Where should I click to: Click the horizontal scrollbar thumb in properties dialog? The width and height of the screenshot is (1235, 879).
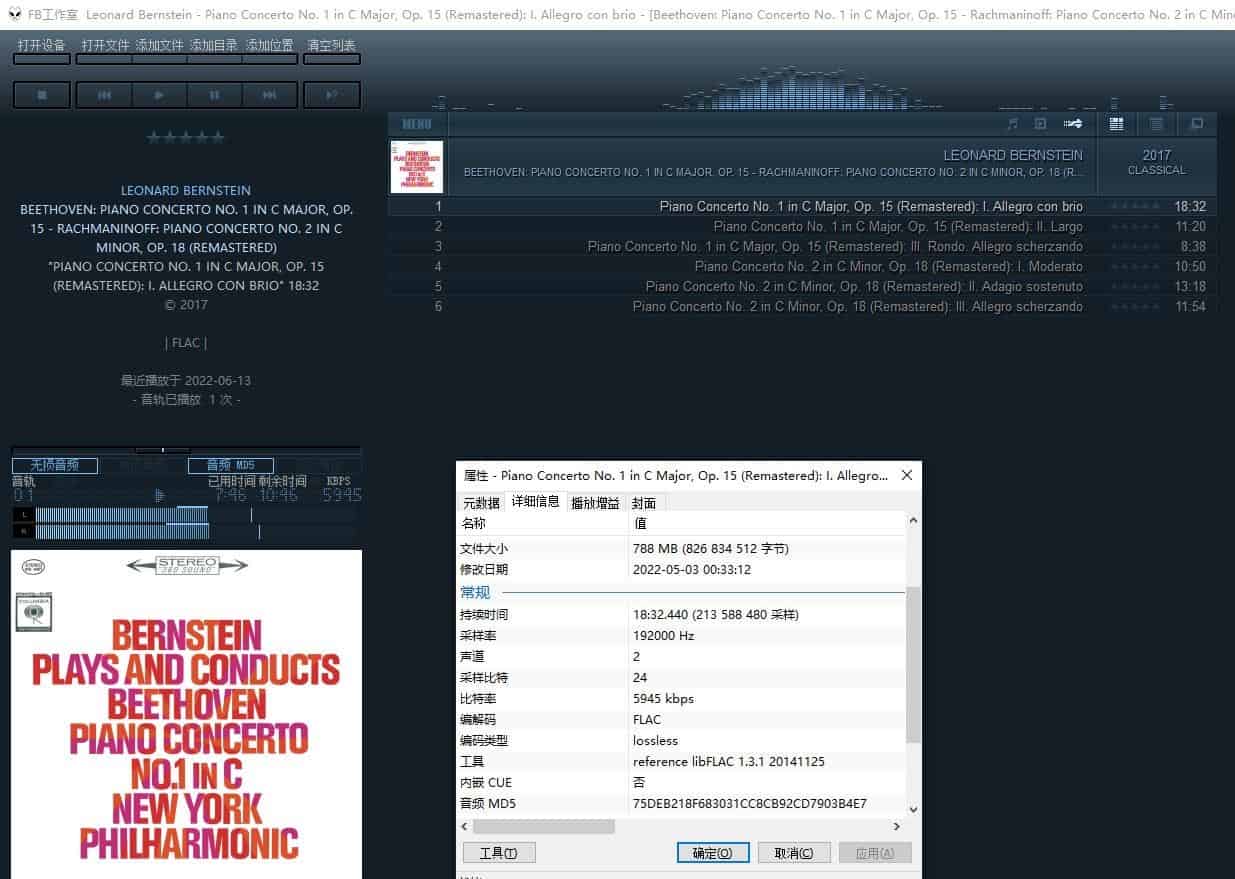[544, 827]
